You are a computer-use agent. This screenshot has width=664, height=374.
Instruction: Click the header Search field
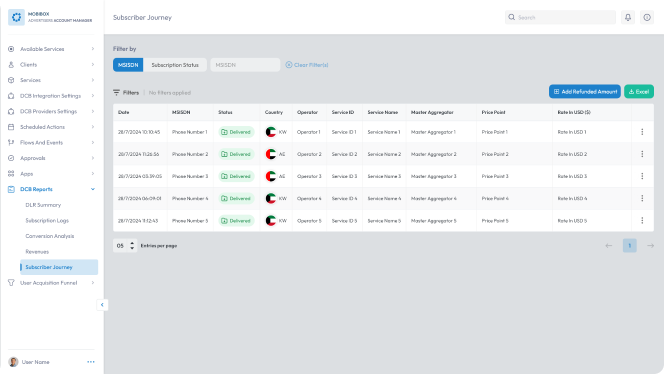[560, 17]
